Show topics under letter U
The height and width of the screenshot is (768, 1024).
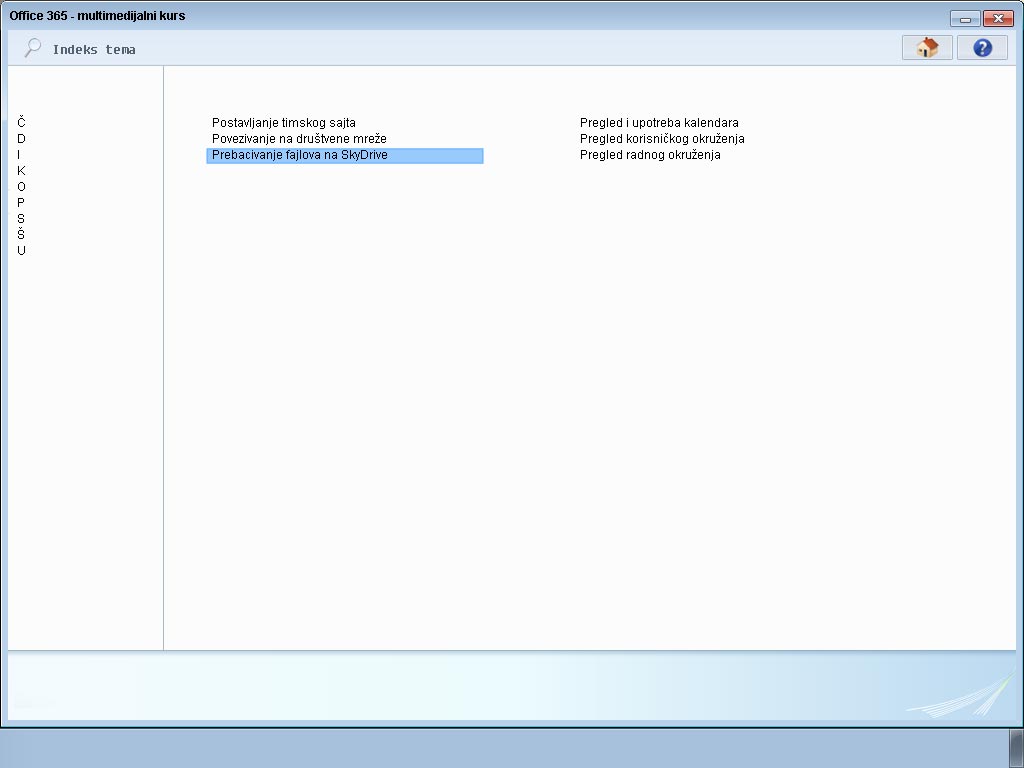click(x=21, y=251)
